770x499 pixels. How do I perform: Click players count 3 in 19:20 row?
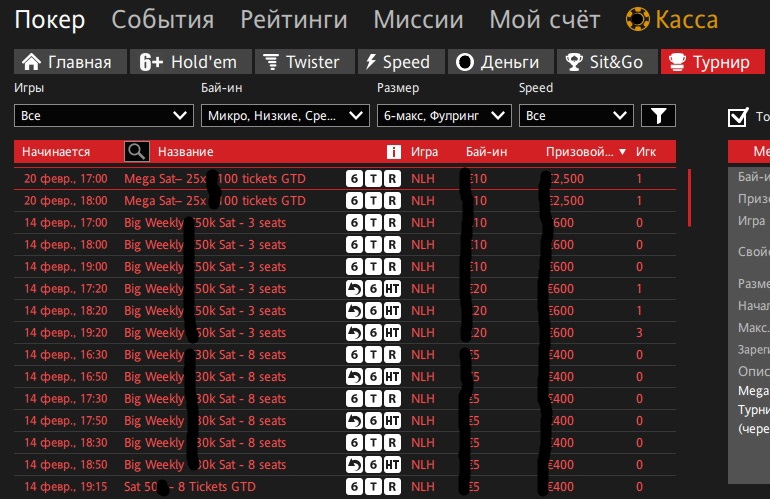pyautogui.click(x=639, y=333)
